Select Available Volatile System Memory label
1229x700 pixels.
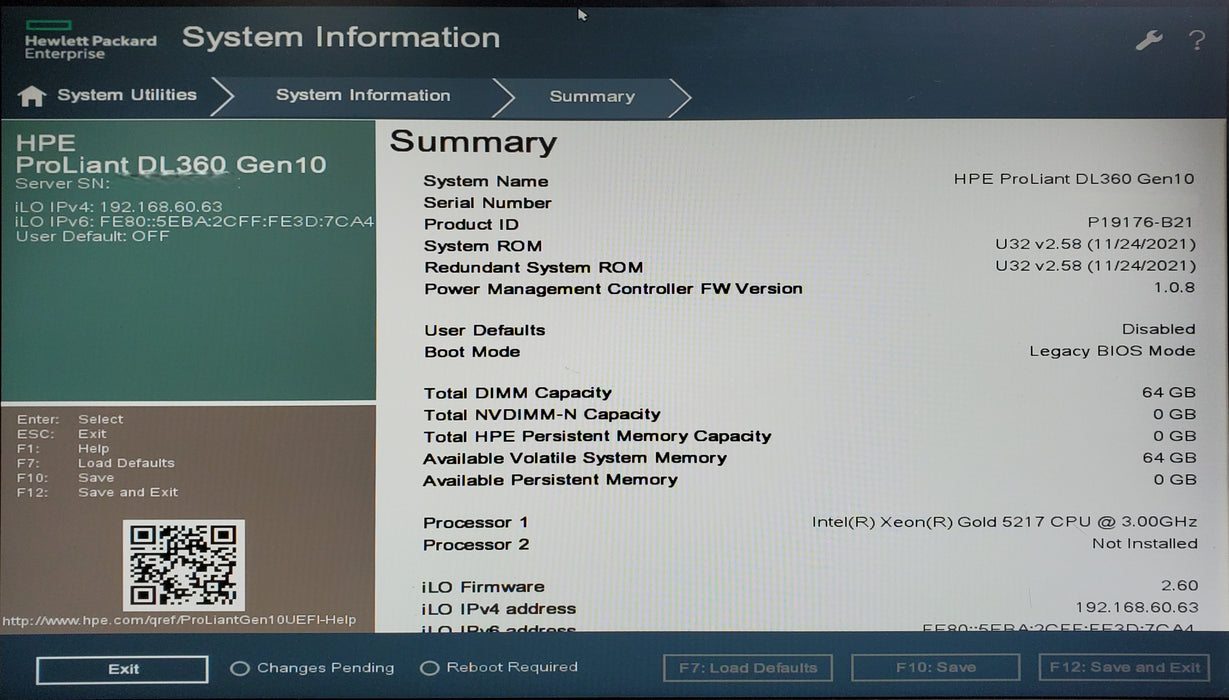(575, 458)
